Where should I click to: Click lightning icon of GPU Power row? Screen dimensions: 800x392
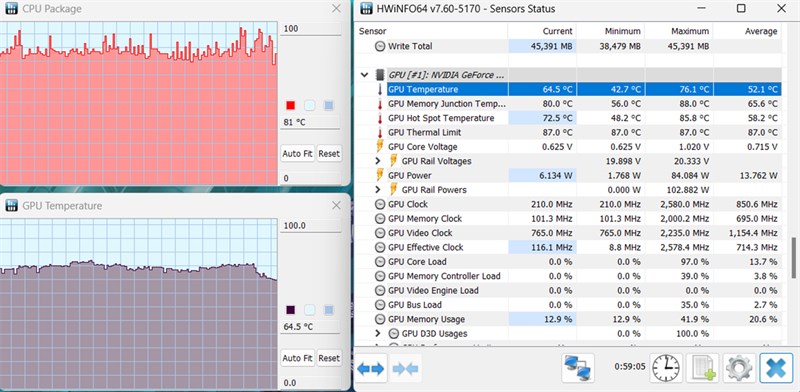(x=380, y=175)
